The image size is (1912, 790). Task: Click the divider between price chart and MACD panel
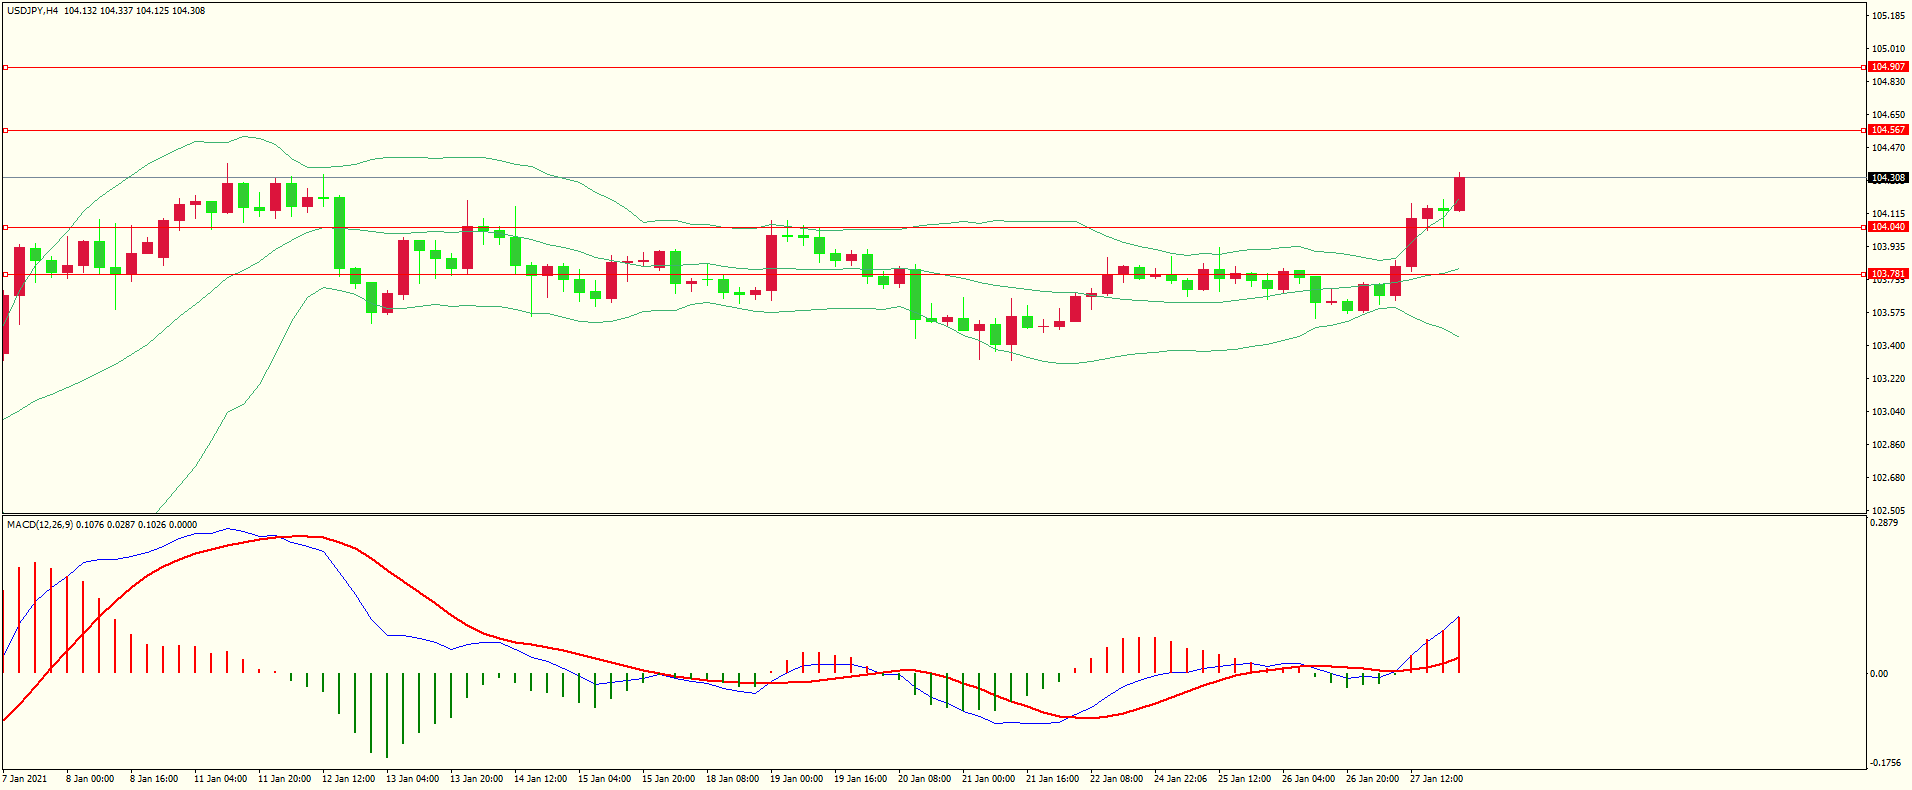point(934,515)
